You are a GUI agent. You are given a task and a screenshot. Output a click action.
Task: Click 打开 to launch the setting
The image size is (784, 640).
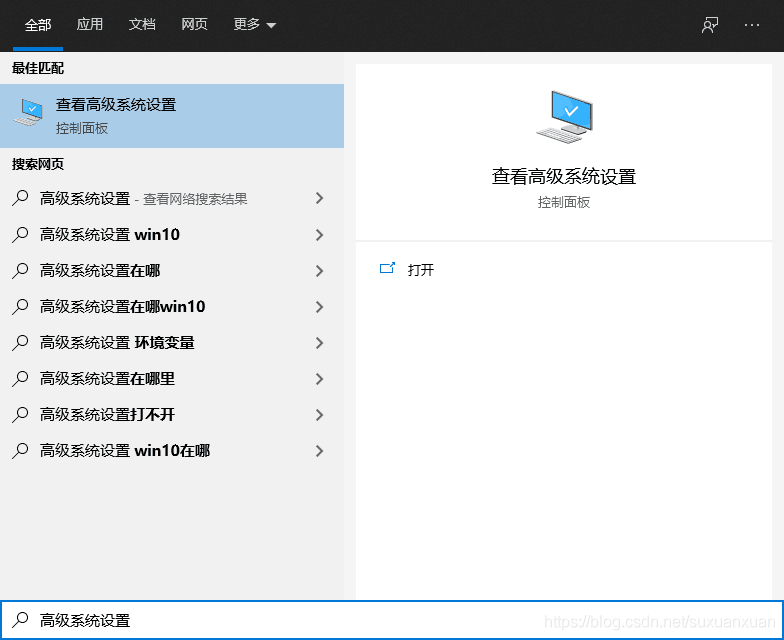(x=420, y=270)
